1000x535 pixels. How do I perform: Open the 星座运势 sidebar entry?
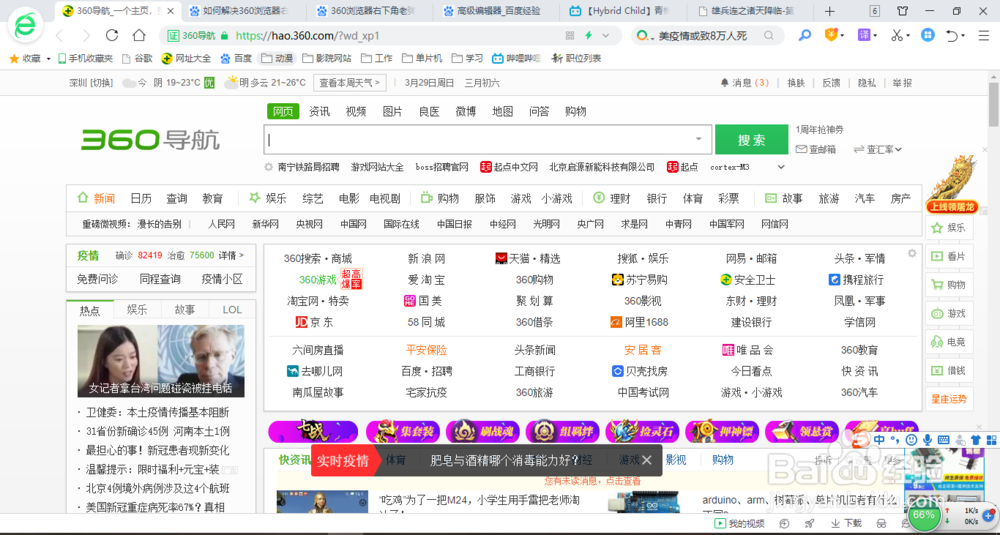click(950, 399)
